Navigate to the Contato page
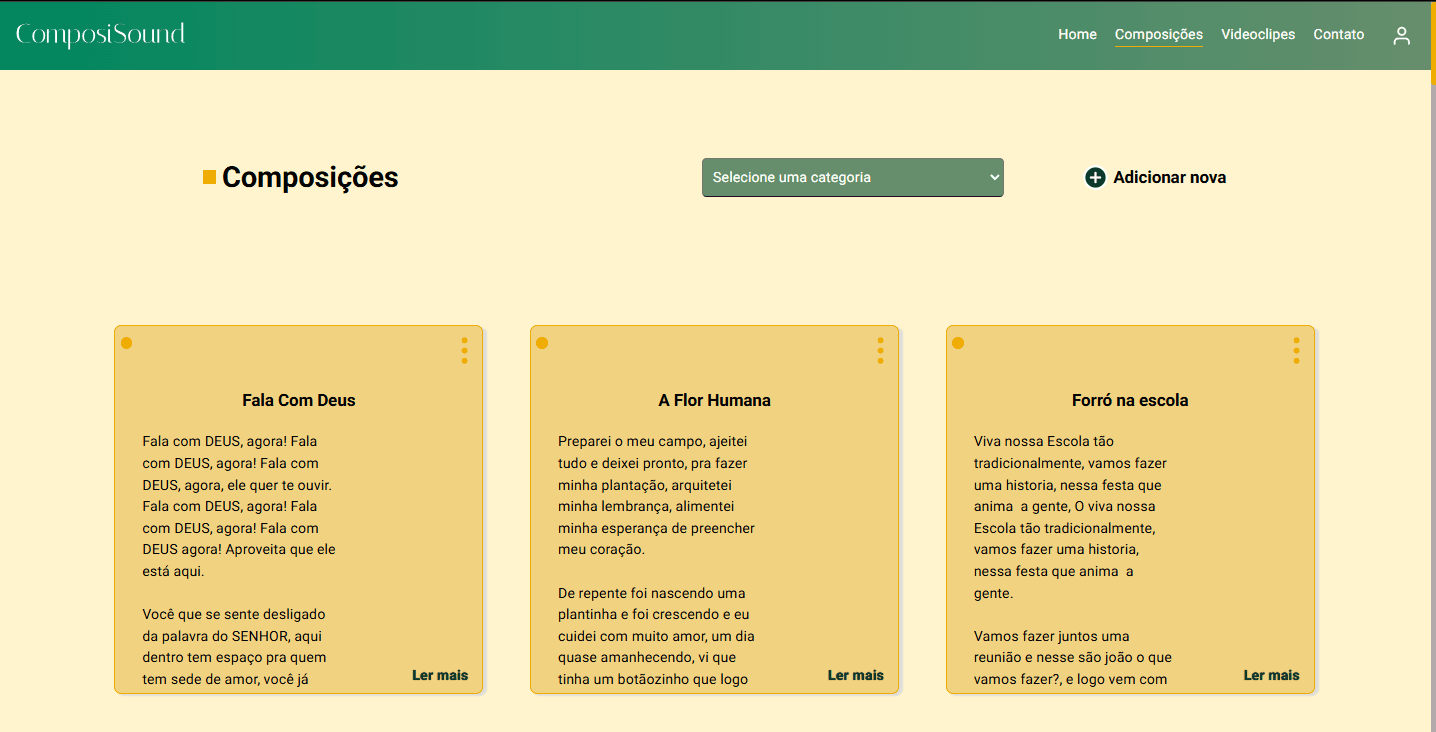This screenshot has height=732, width=1436. tap(1338, 34)
